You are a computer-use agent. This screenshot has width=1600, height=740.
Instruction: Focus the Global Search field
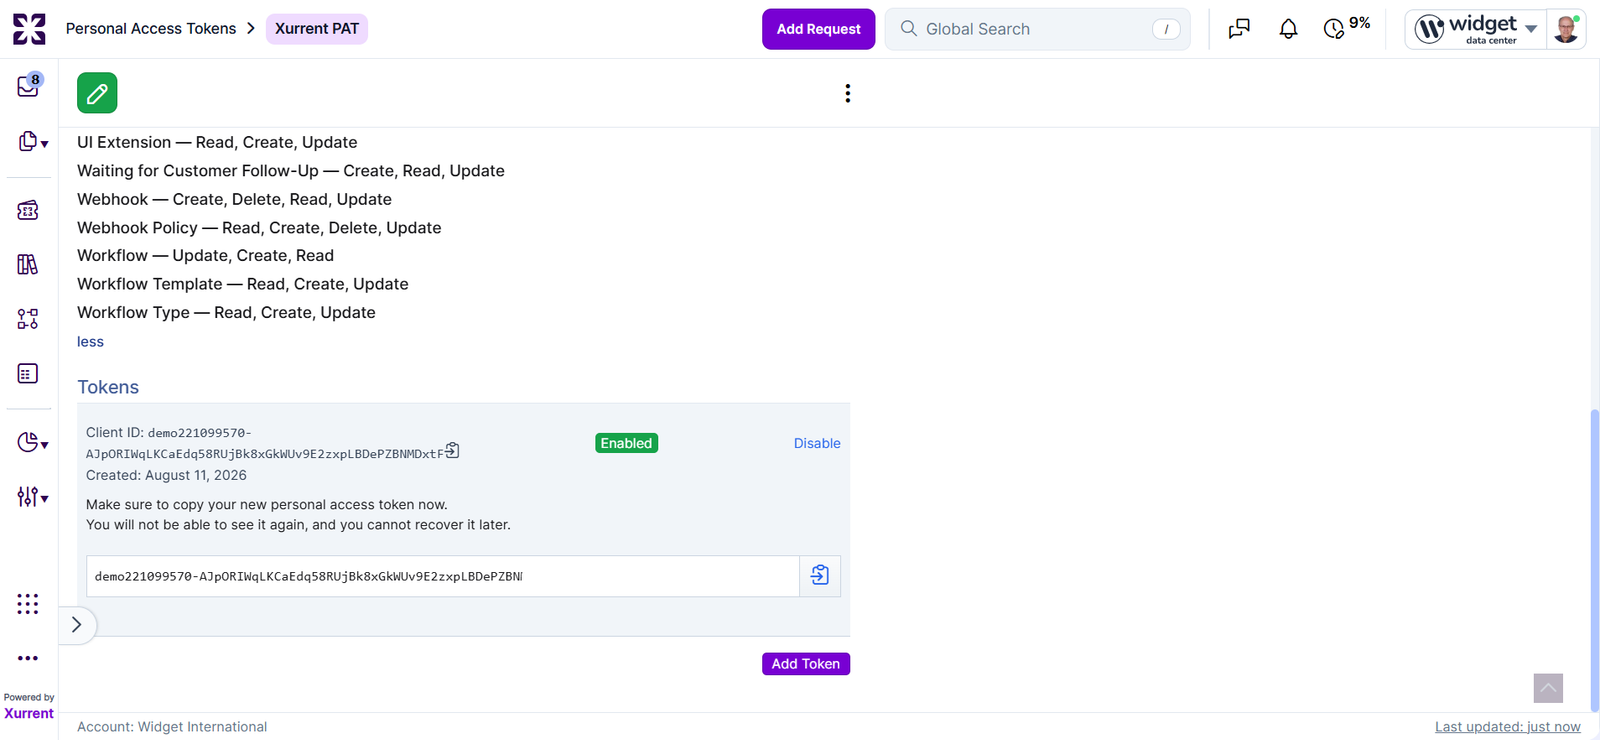click(x=1037, y=29)
